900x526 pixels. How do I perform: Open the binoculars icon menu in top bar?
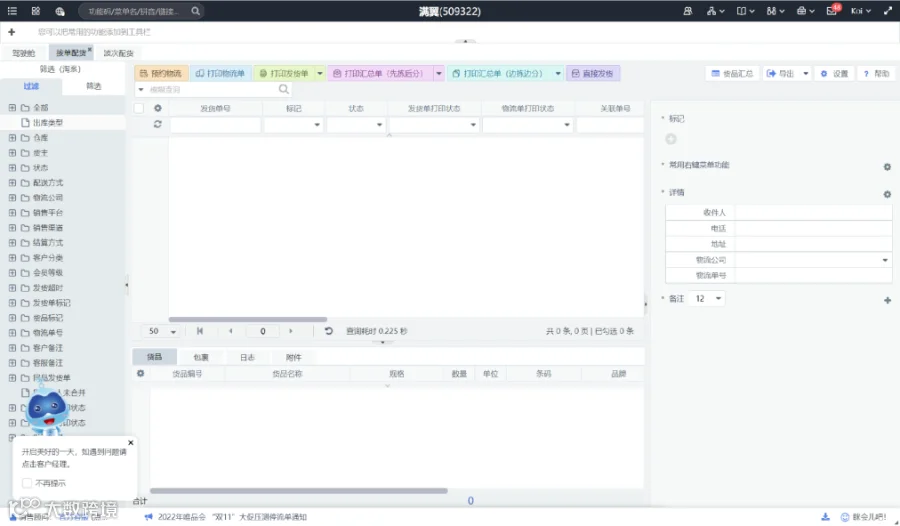[x=775, y=11]
